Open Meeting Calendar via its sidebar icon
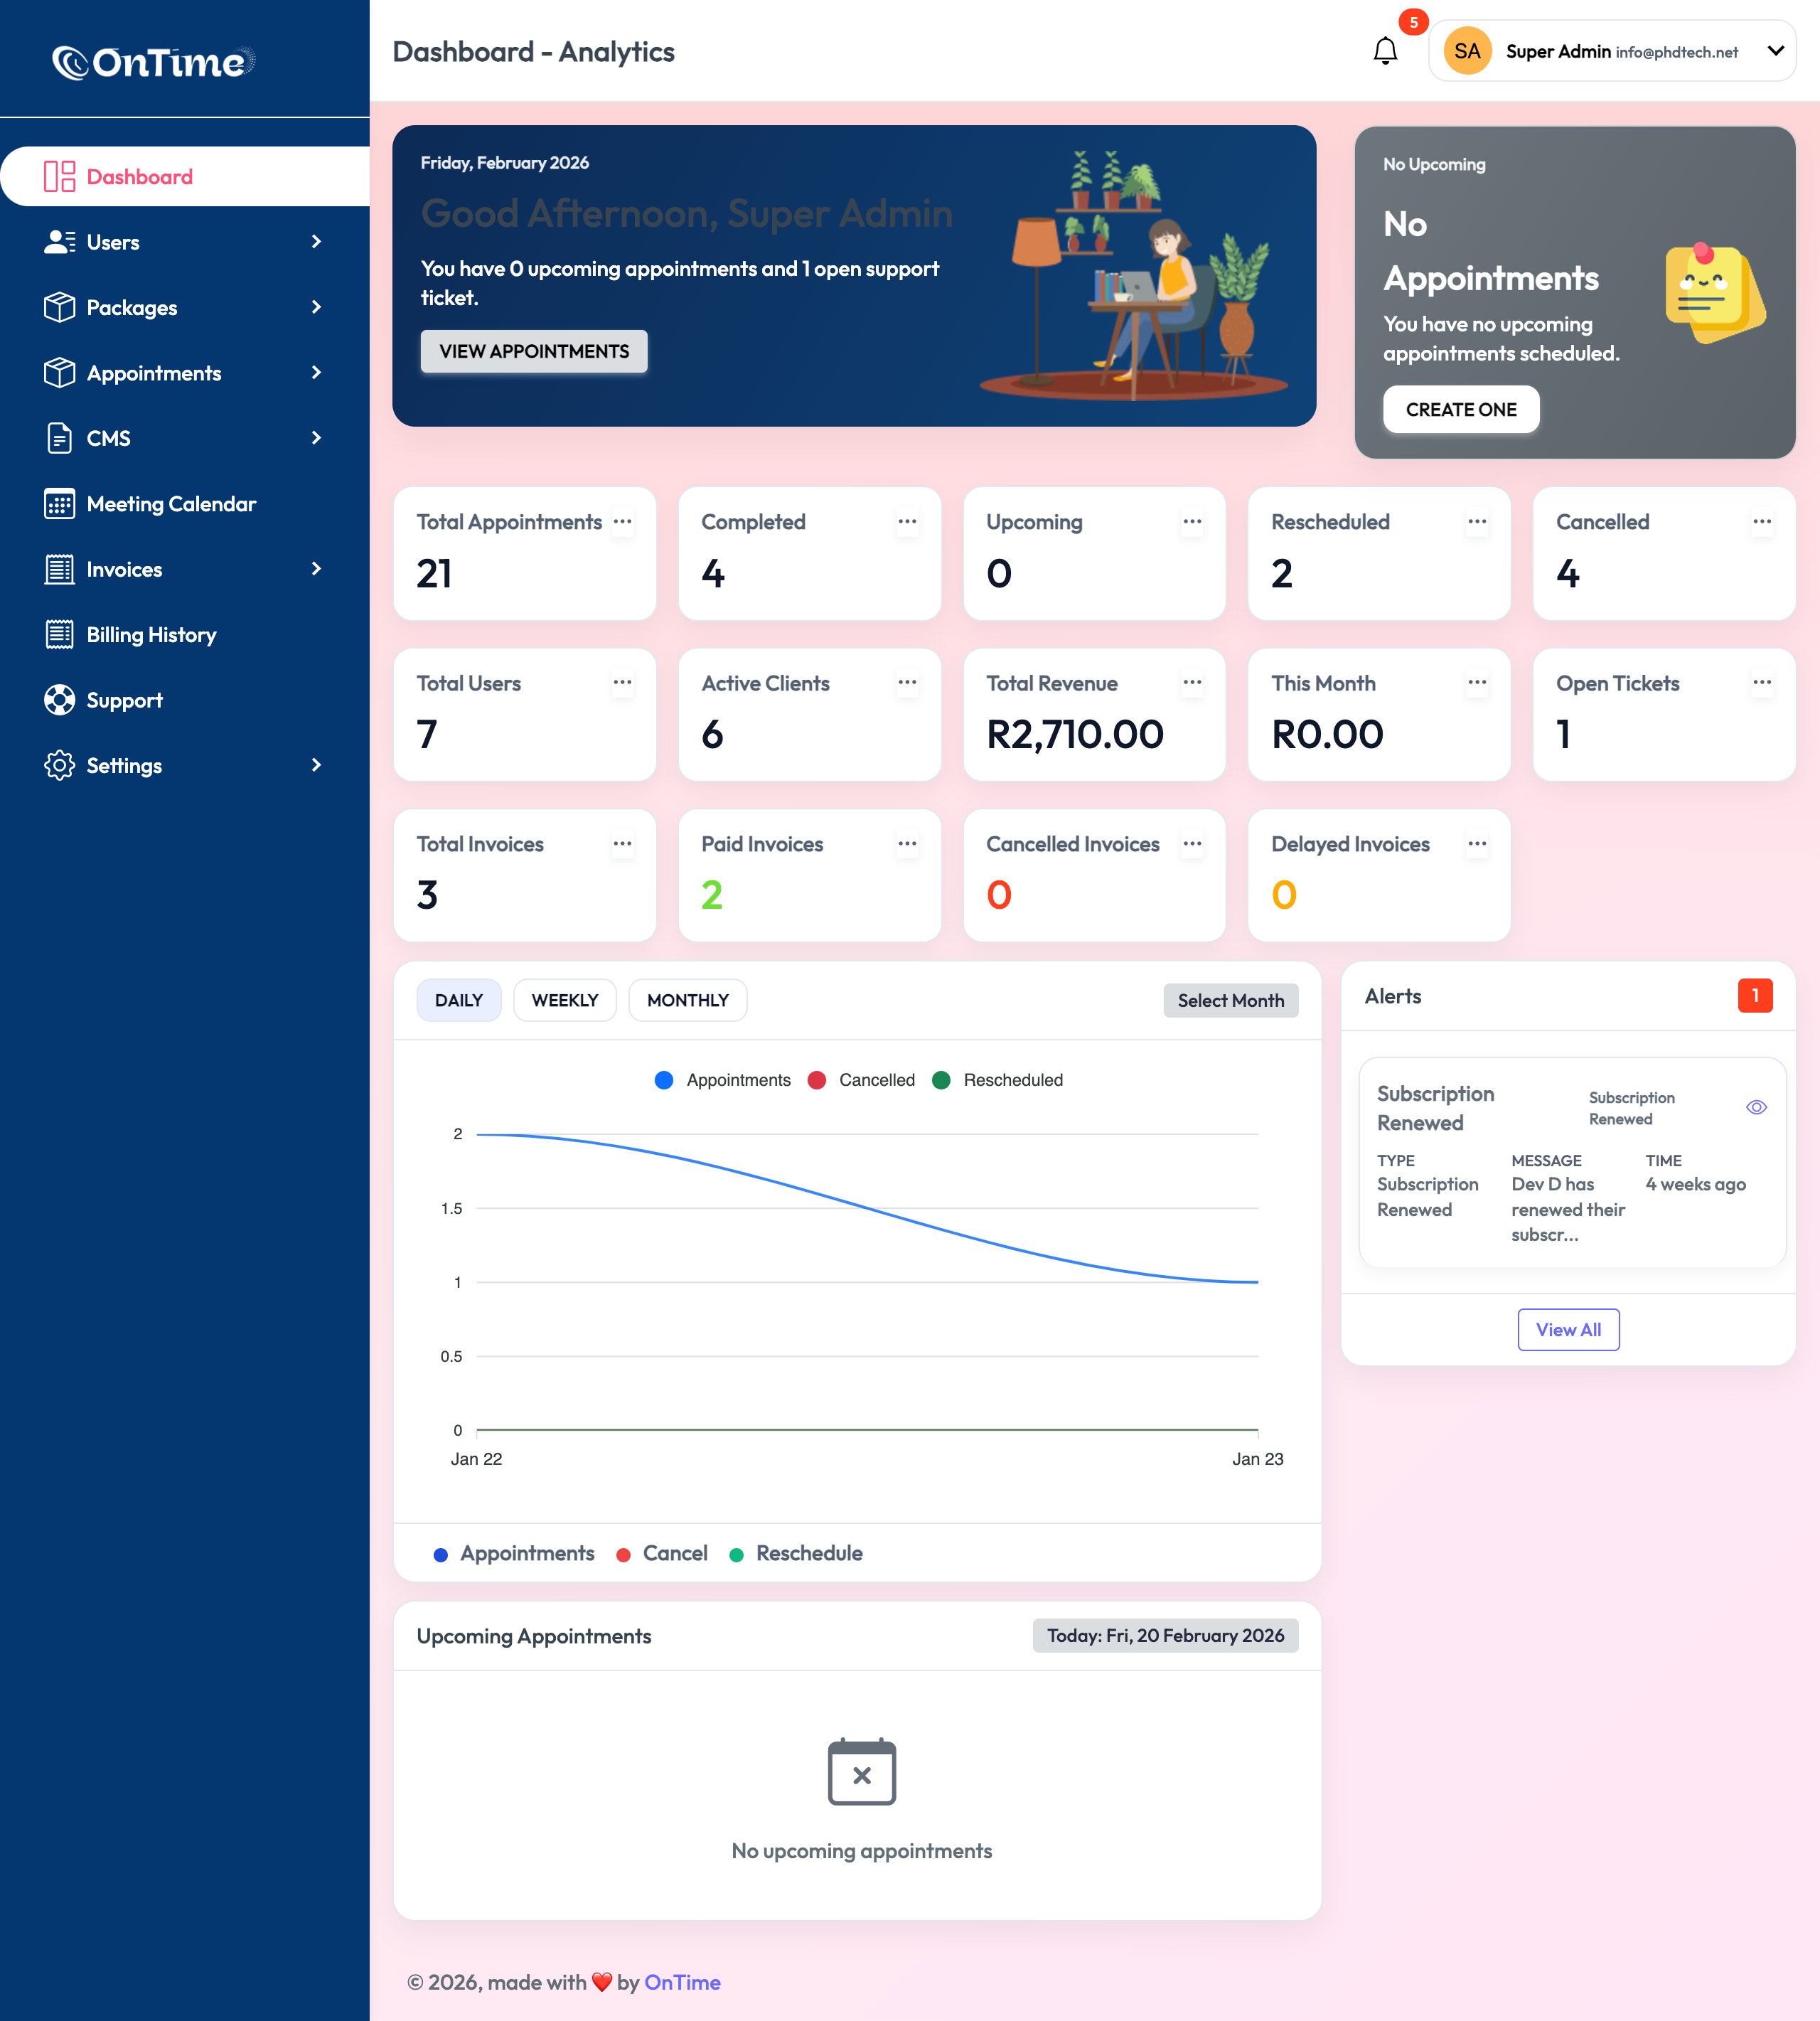This screenshot has width=1820, height=2021. tap(60, 504)
